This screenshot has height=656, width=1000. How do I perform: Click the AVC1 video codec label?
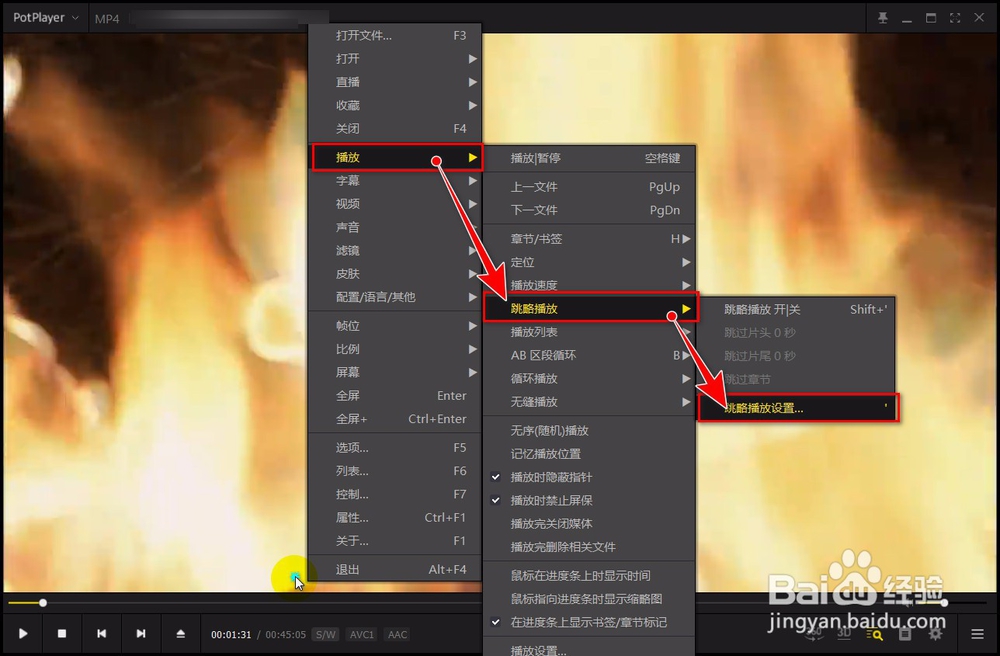pos(362,634)
